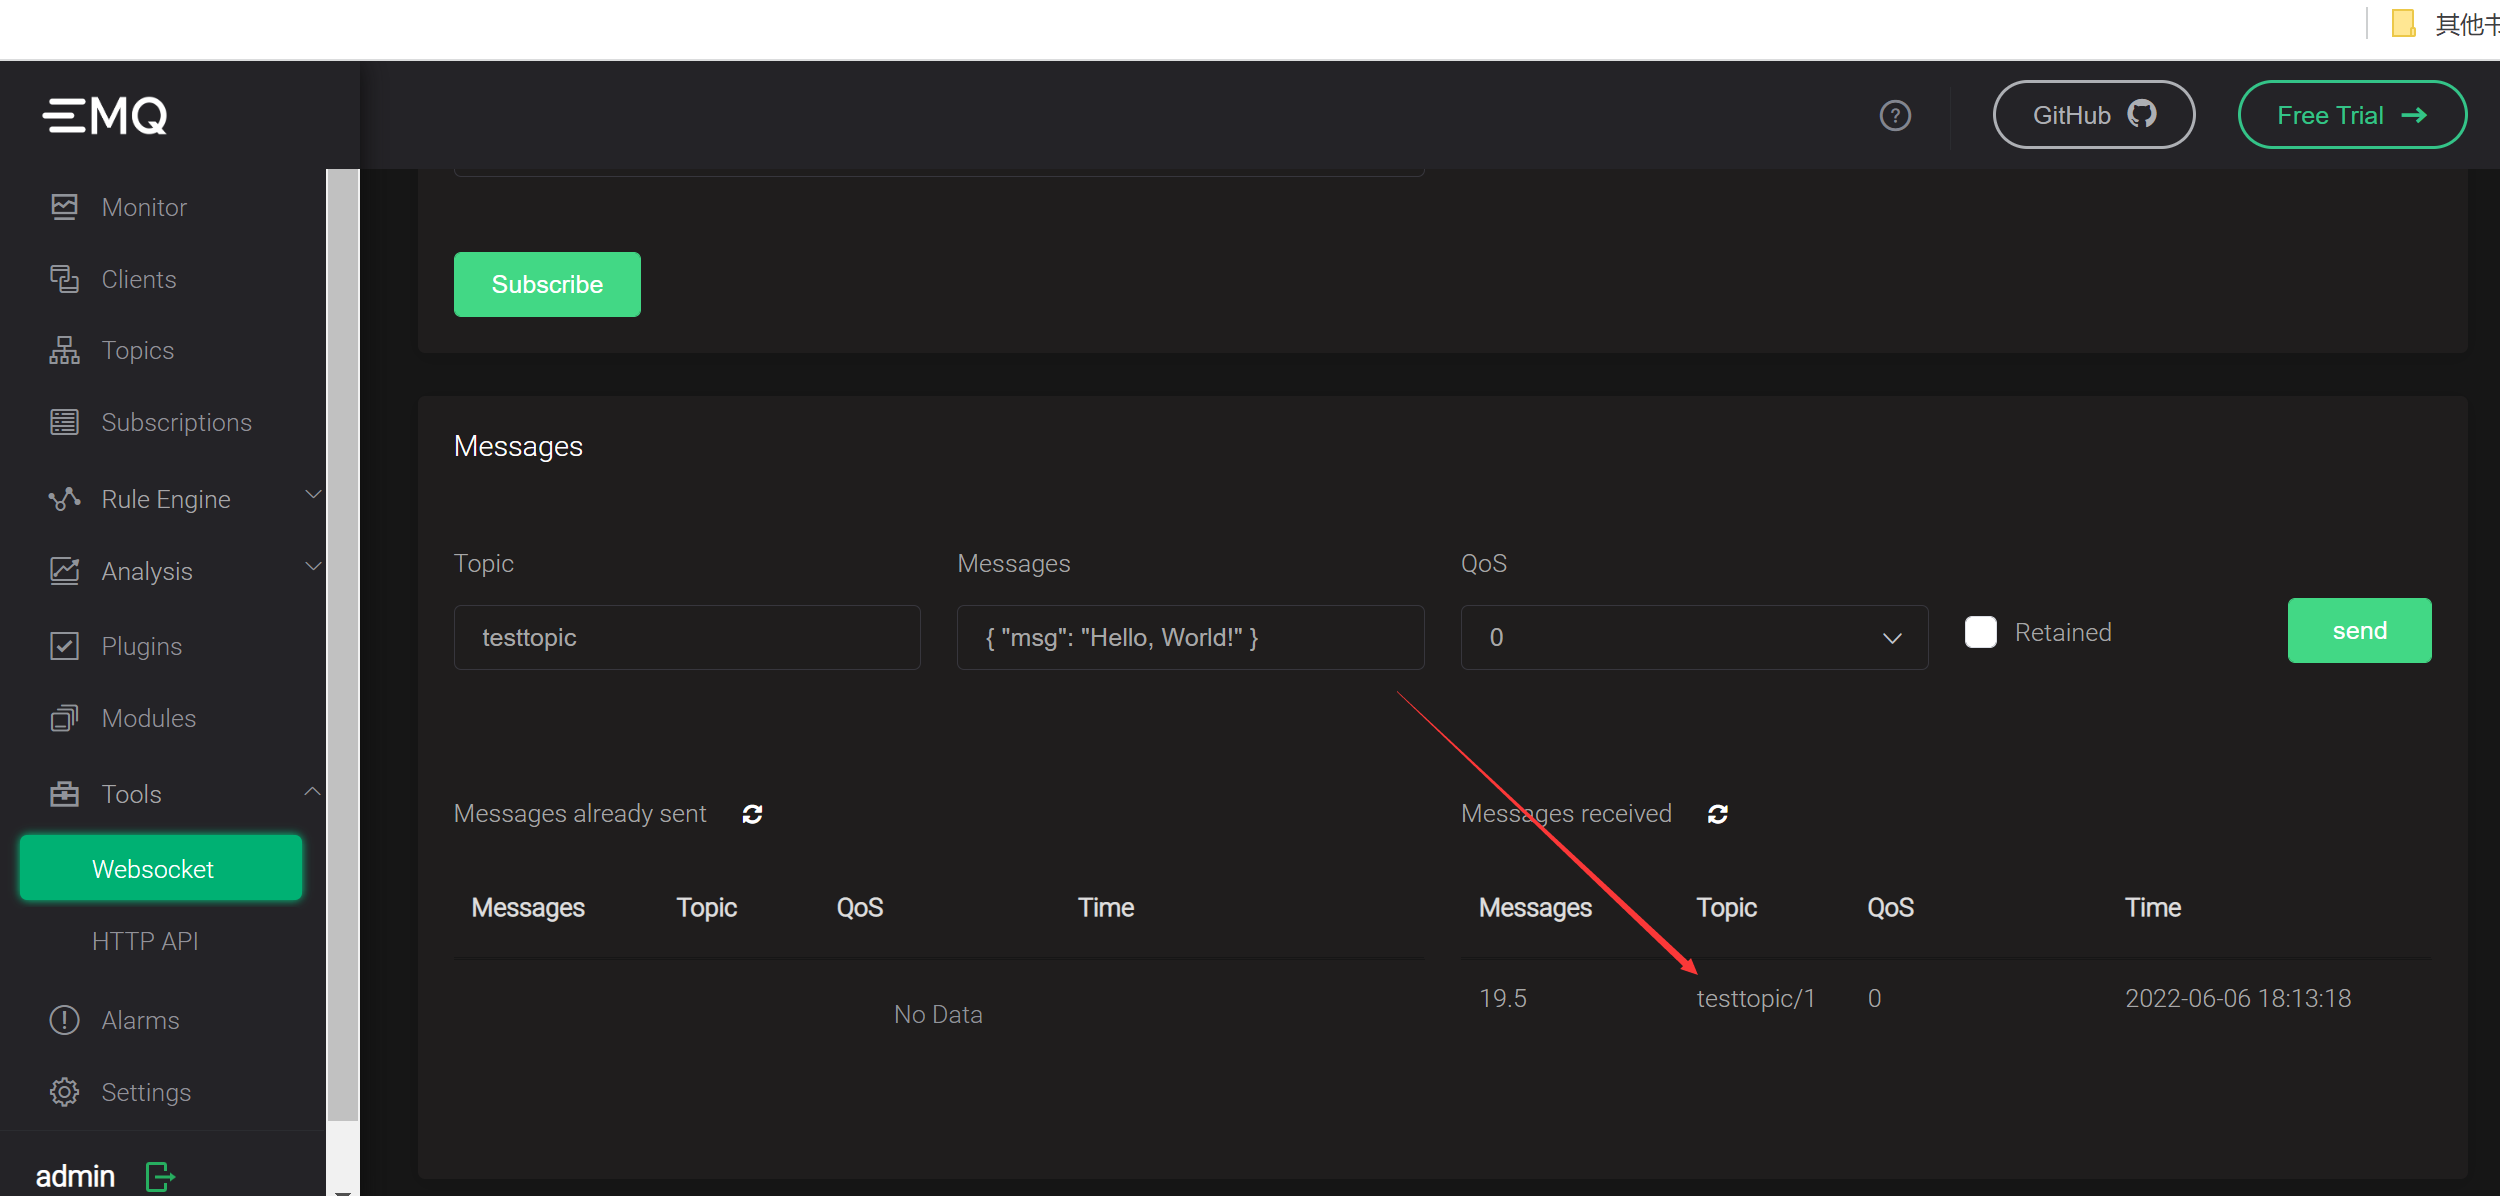2500x1196 pixels.
Task: Expand the Analysis submenu chevron
Action: (x=313, y=567)
